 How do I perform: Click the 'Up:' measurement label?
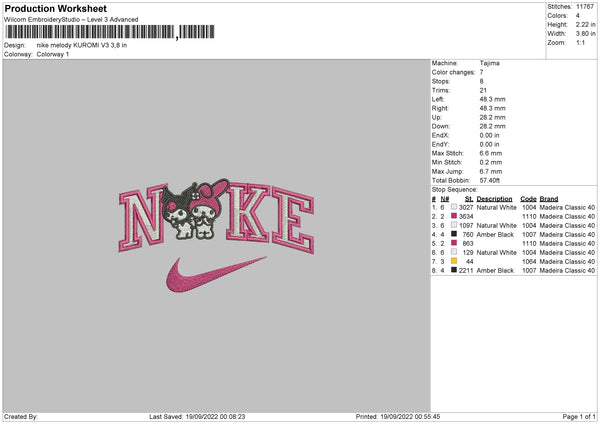coord(437,117)
